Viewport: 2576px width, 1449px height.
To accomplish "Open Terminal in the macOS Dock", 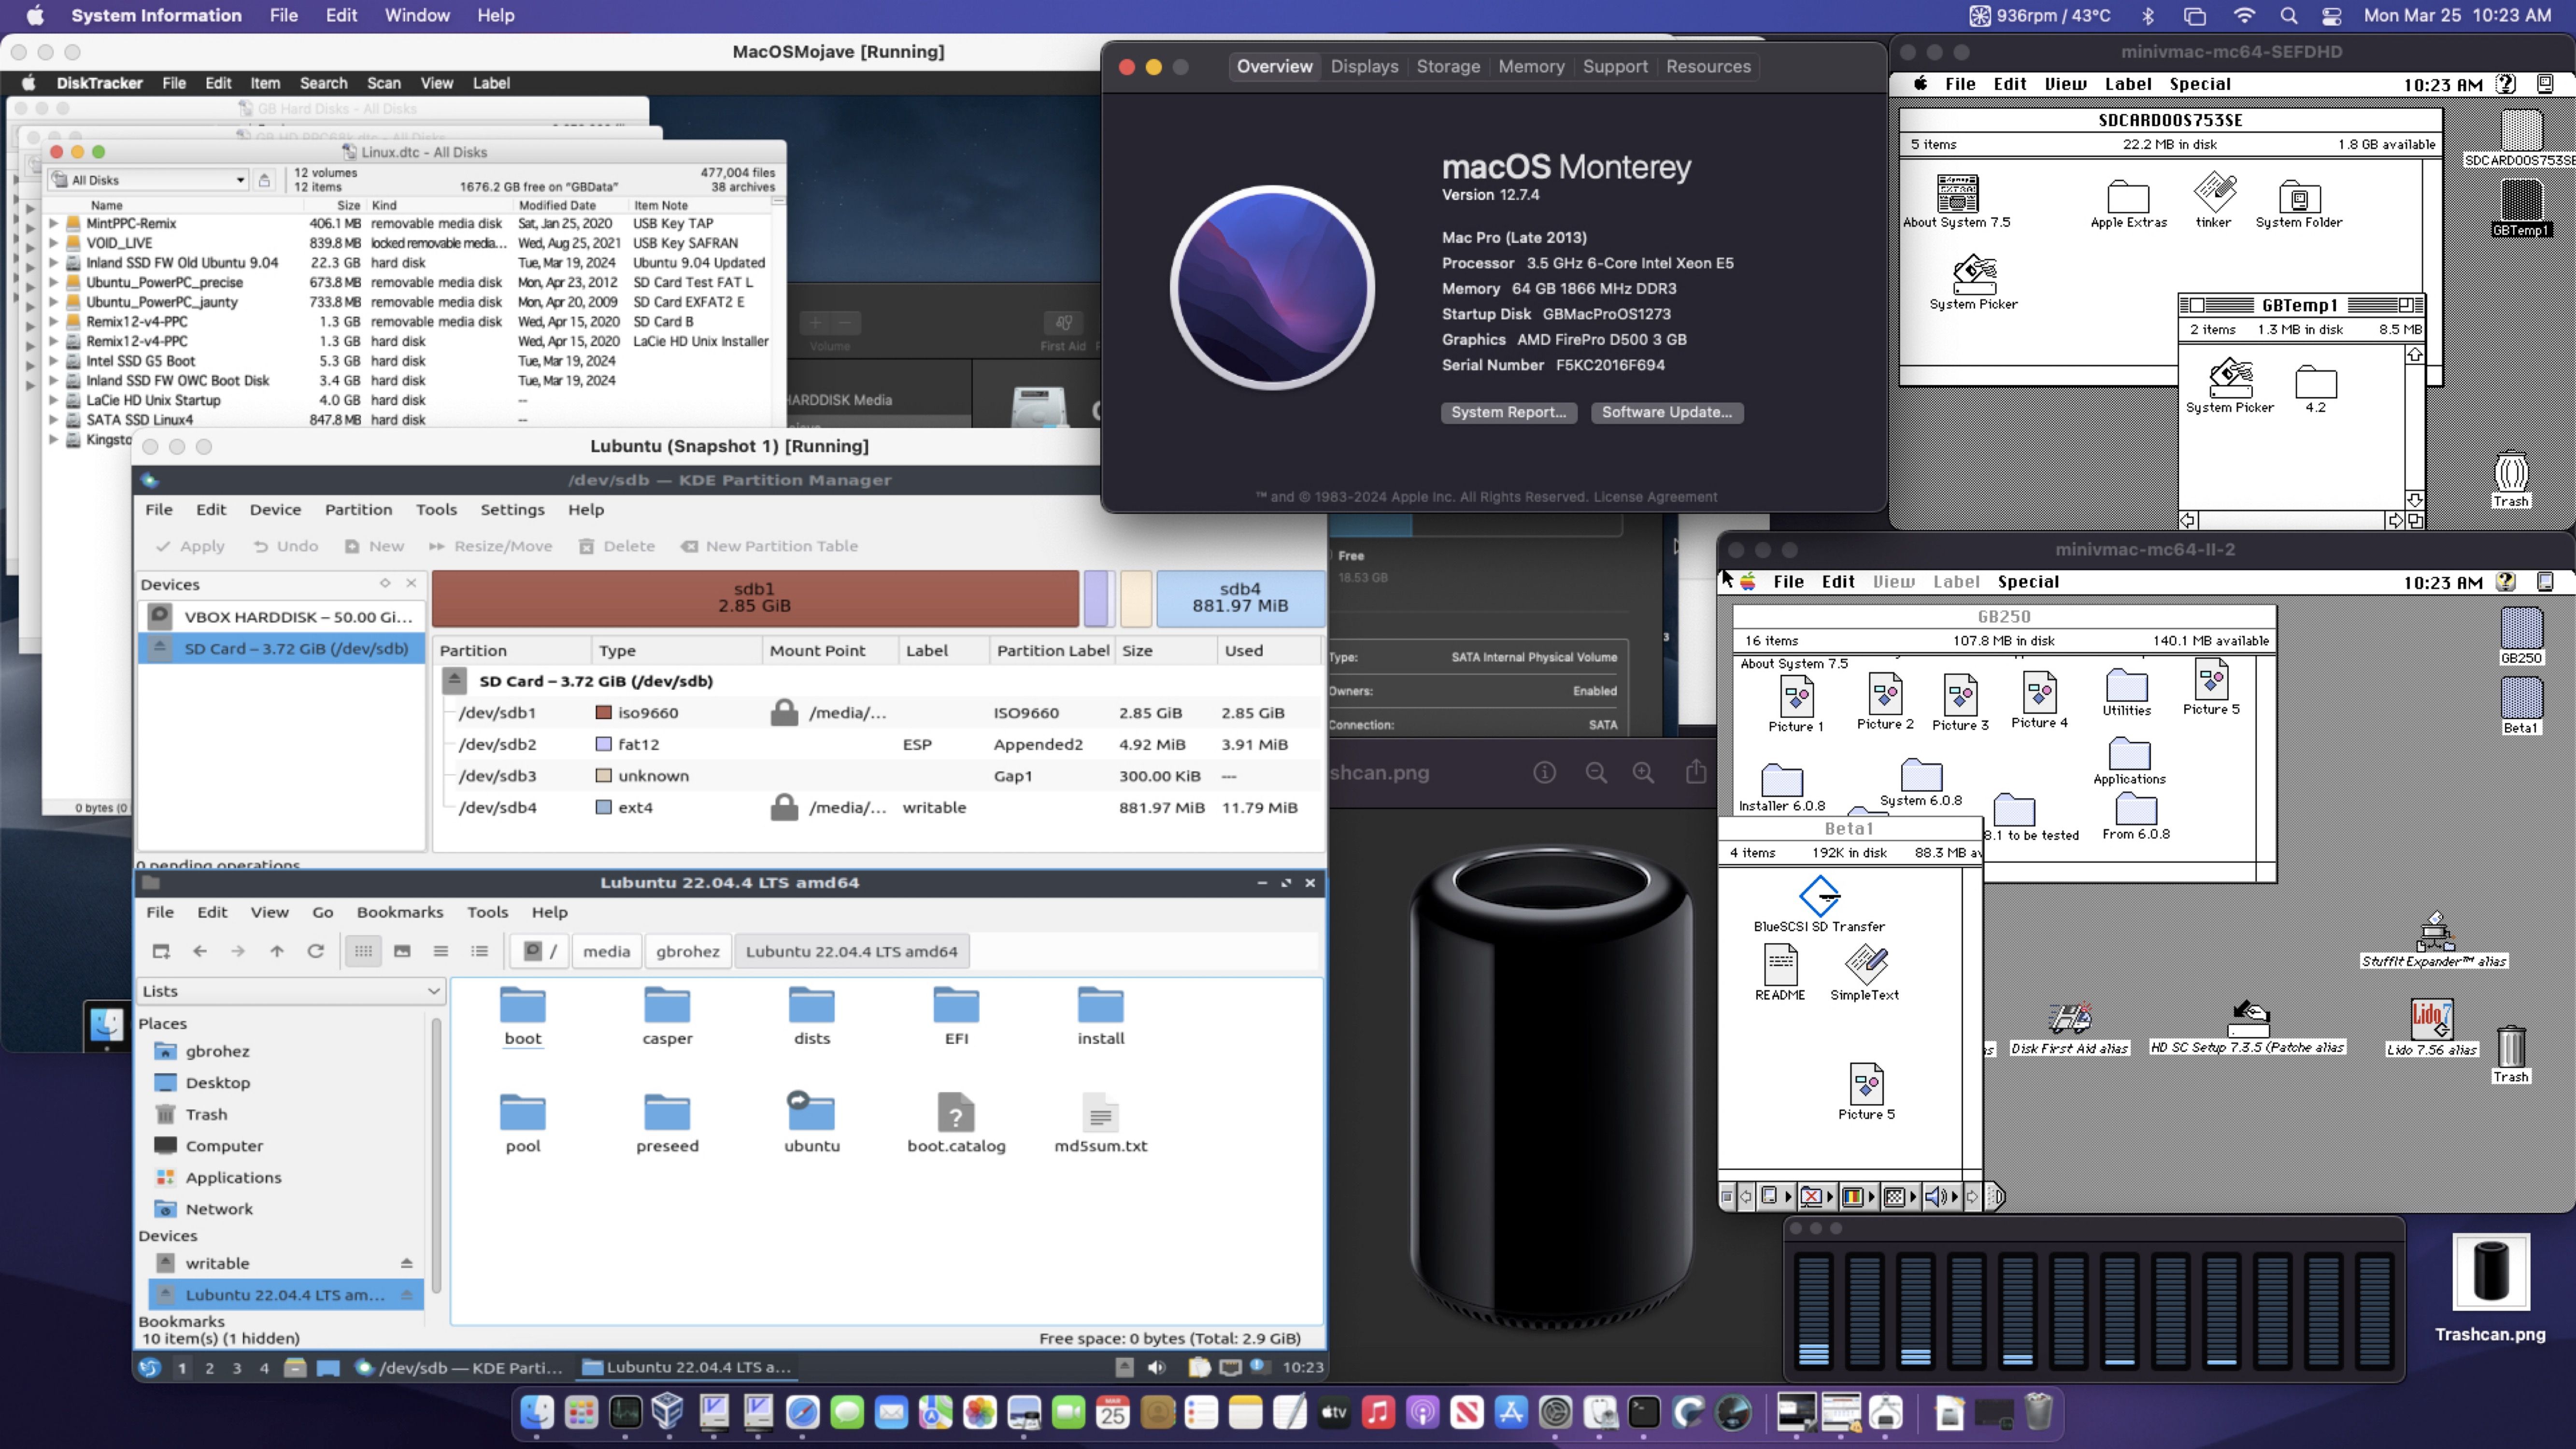I will pyautogui.click(x=1644, y=1412).
